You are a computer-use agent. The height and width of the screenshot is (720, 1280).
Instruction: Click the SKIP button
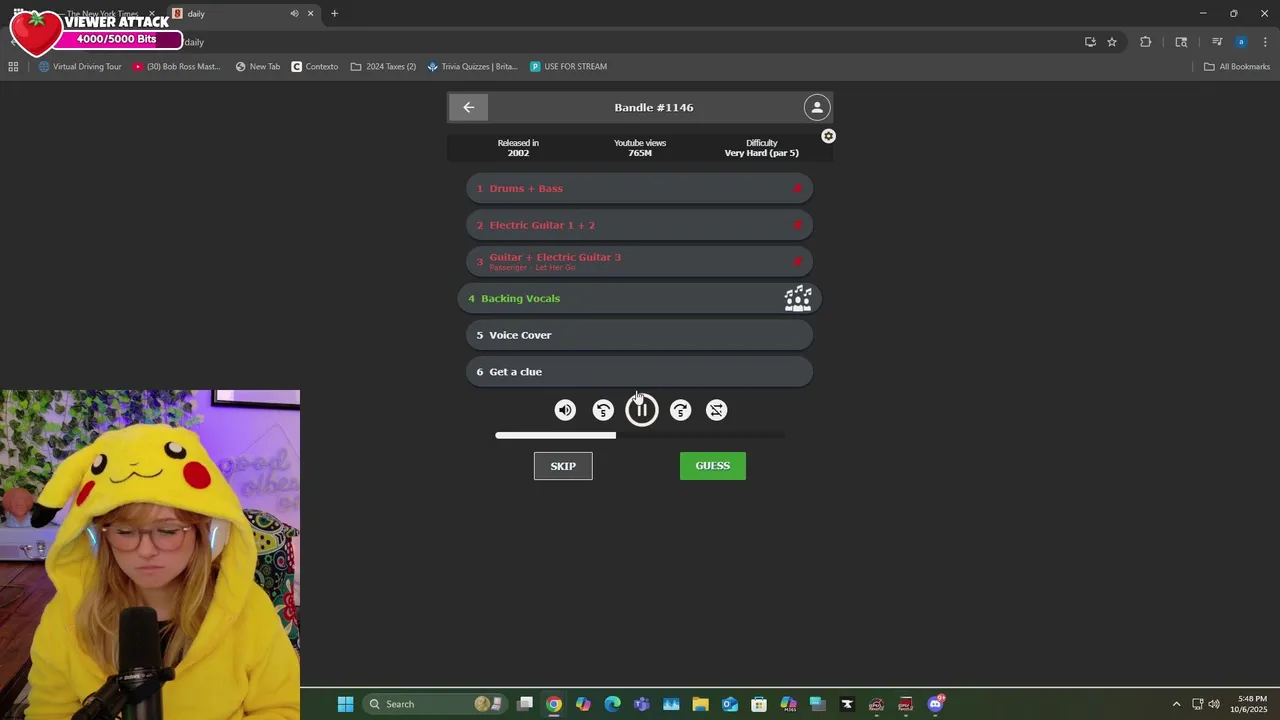point(563,466)
